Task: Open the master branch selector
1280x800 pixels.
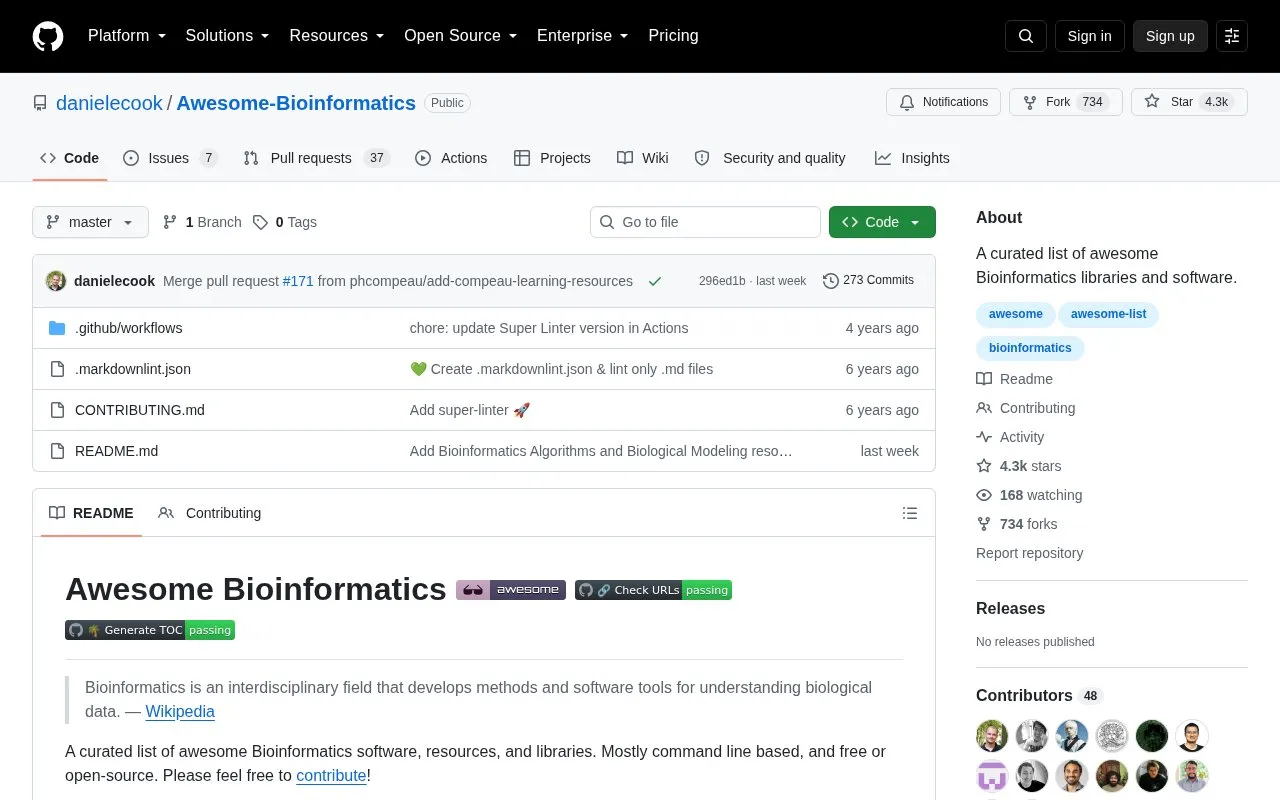Action: pos(90,222)
